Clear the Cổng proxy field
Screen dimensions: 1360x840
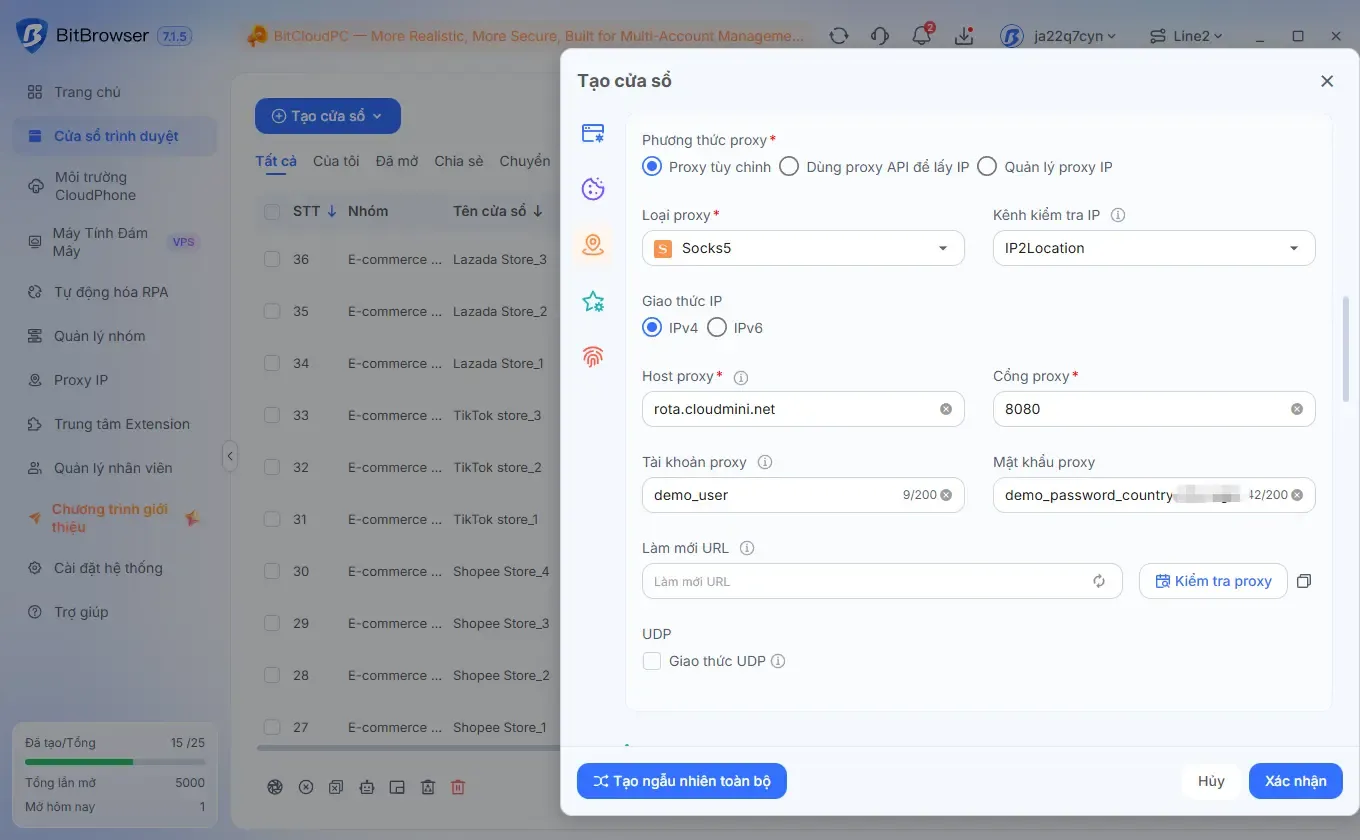(x=1297, y=409)
